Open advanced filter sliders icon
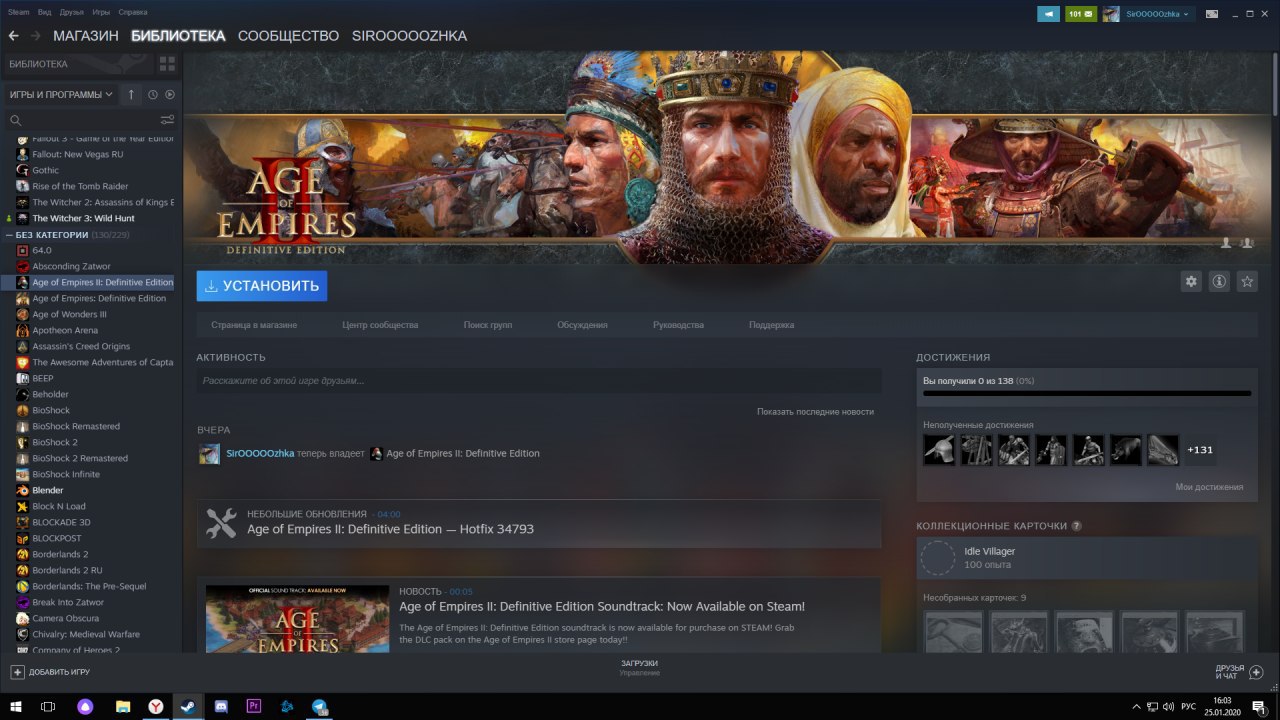This screenshot has height=720, width=1280. (x=167, y=120)
